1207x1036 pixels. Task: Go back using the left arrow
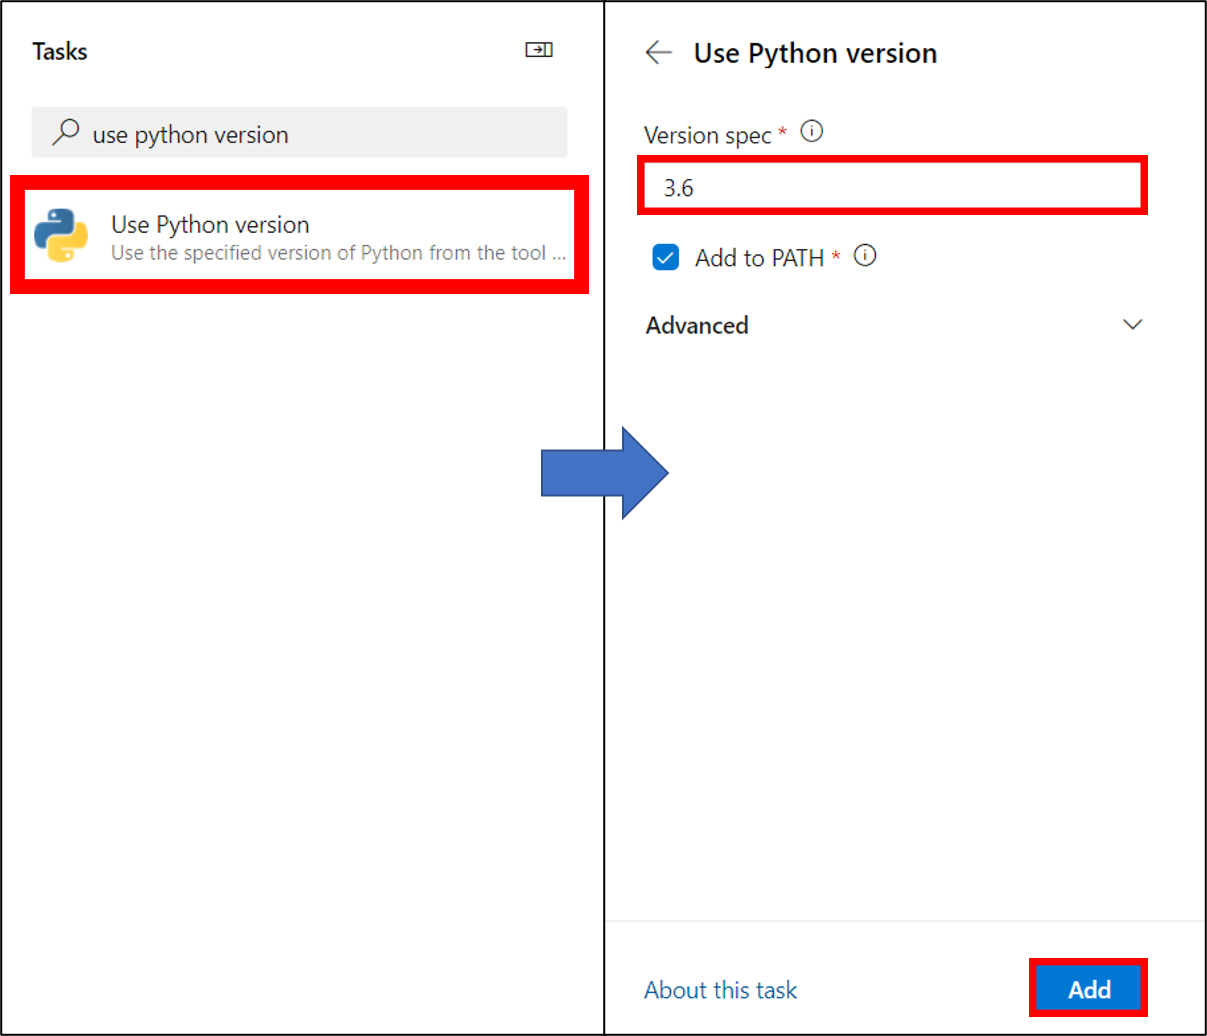pos(658,53)
